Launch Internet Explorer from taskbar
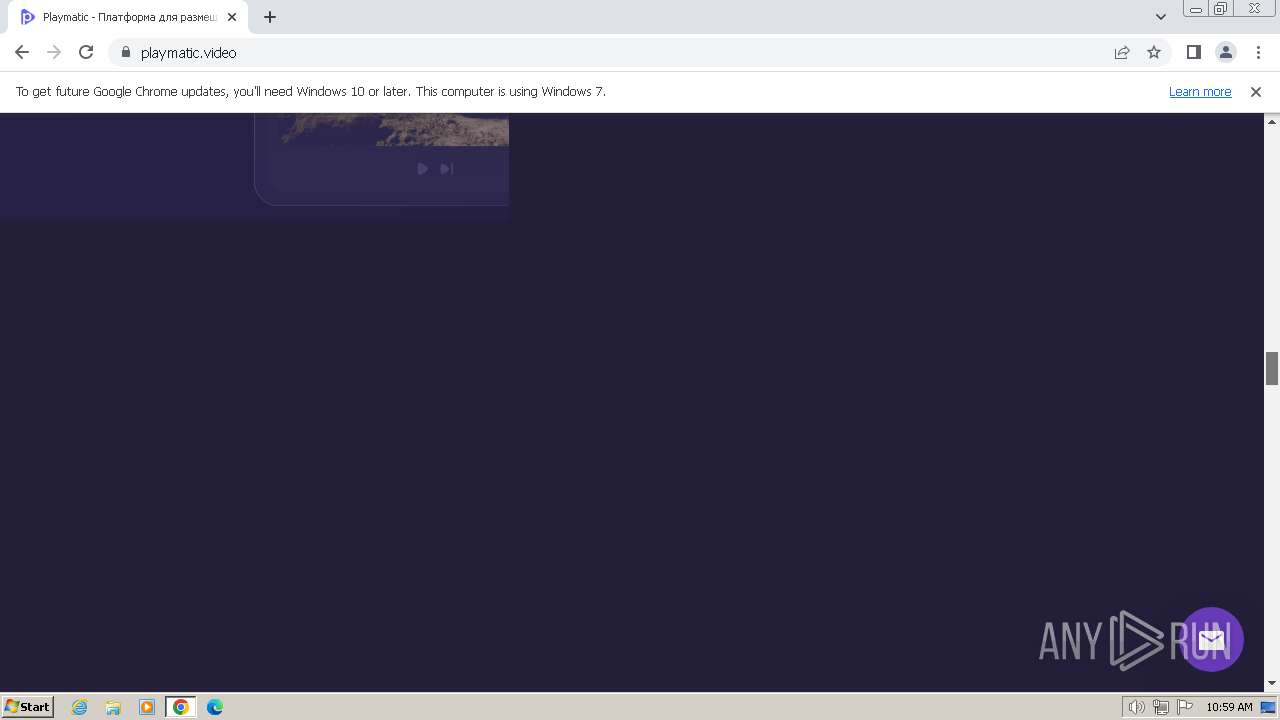 coord(80,707)
